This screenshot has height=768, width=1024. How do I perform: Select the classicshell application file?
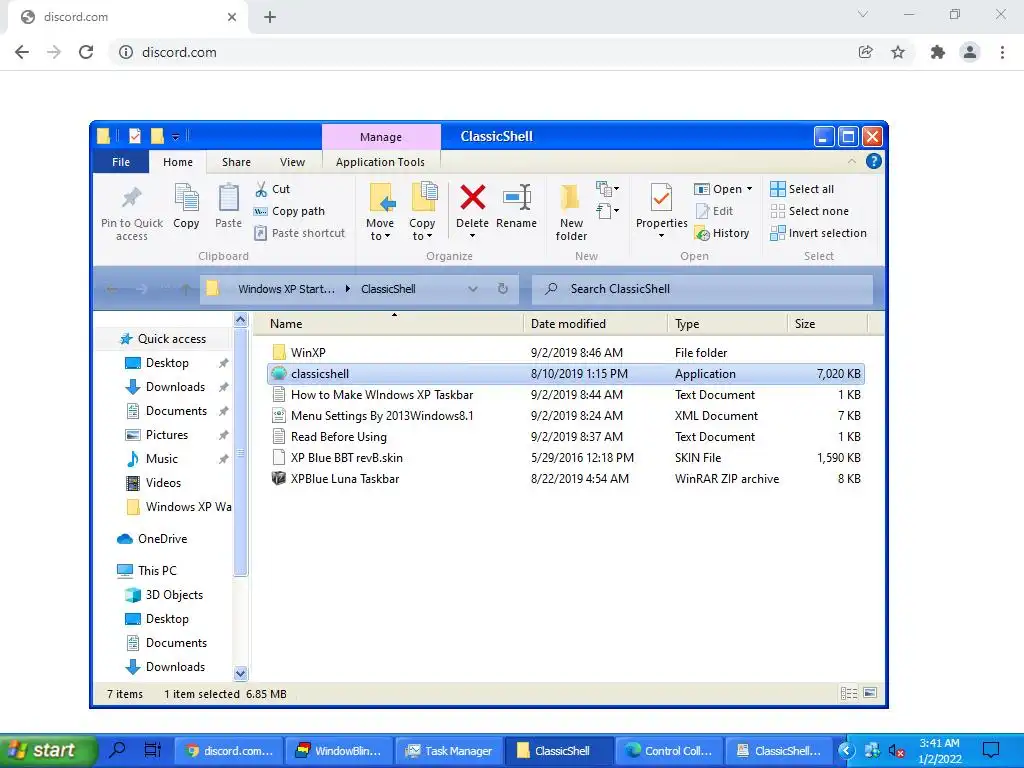coord(566,374)
